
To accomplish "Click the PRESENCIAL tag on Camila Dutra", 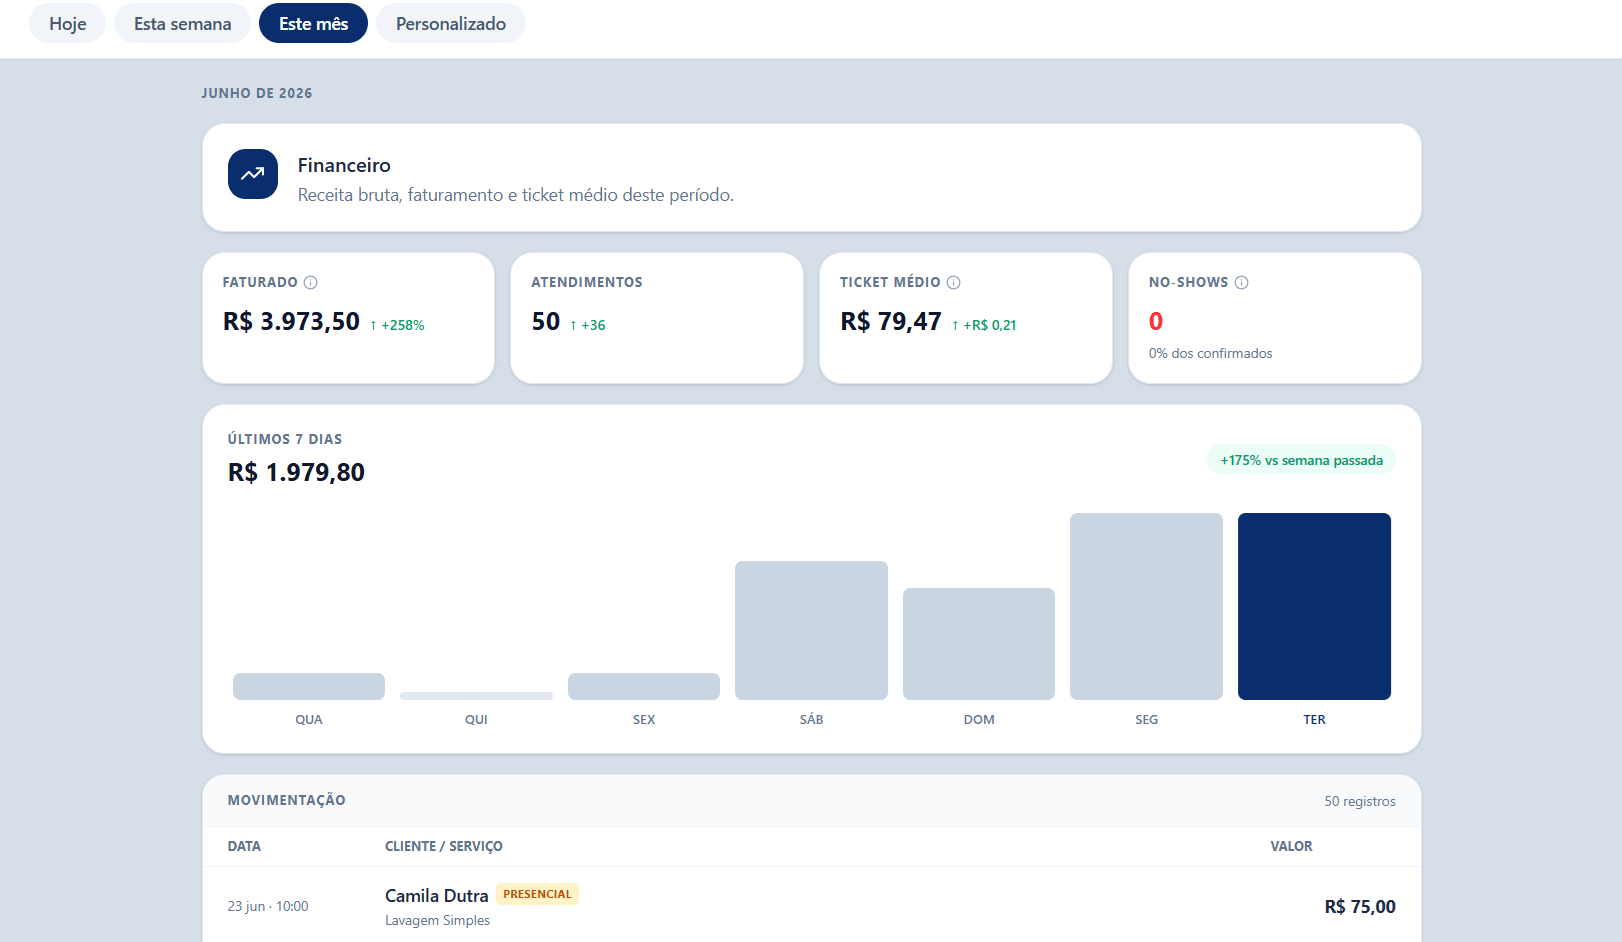I will coord(537,894).
